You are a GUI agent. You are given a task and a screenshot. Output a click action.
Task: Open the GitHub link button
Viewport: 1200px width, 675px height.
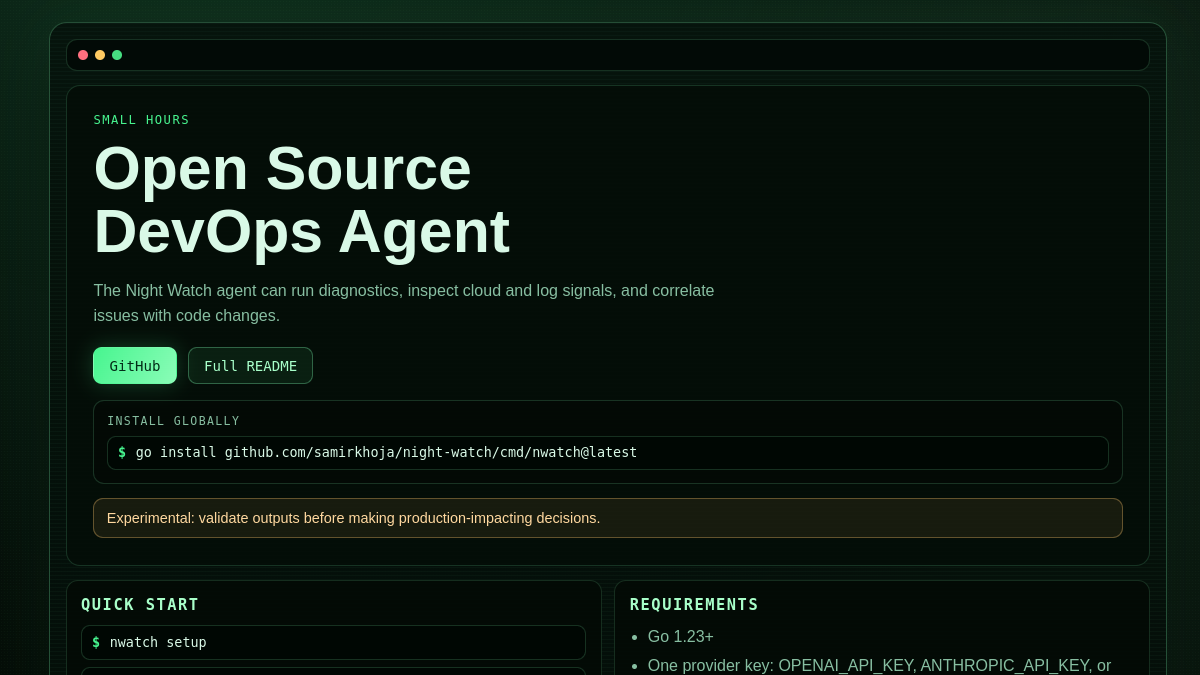135,366
